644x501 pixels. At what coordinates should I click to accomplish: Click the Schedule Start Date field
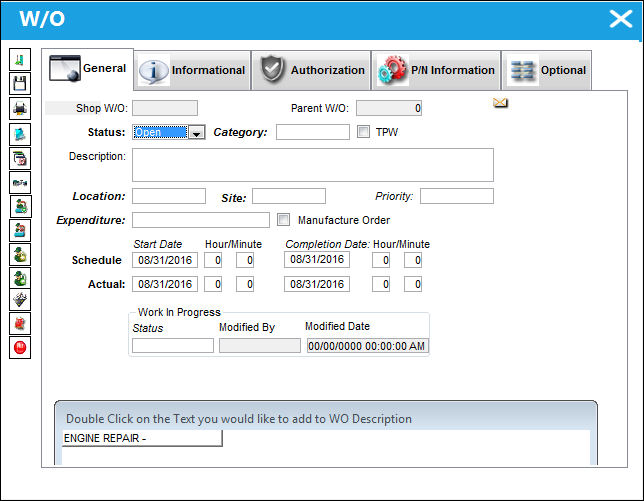click(x=165, y=260)
